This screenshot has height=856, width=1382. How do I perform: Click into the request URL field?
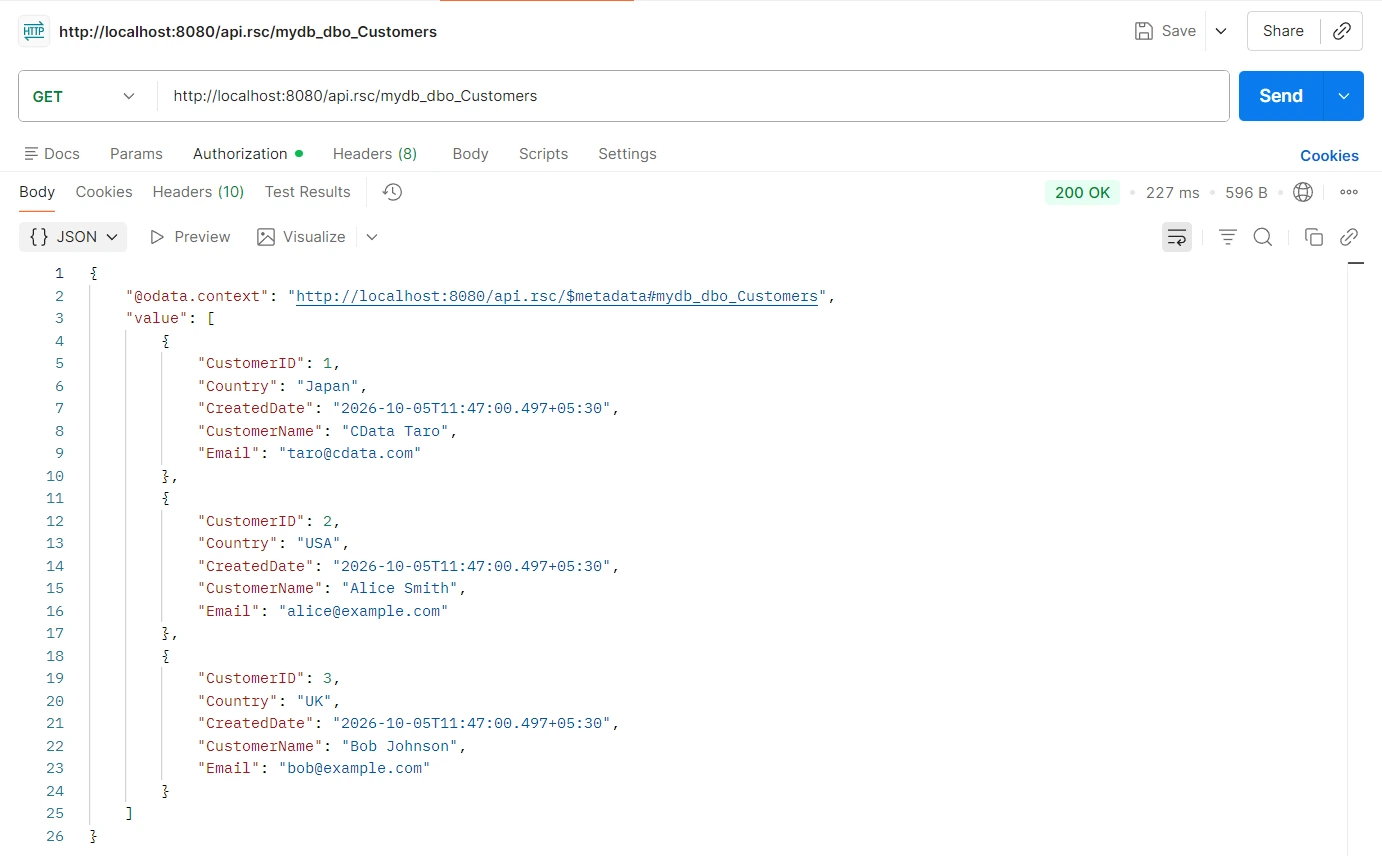[693, 96]
